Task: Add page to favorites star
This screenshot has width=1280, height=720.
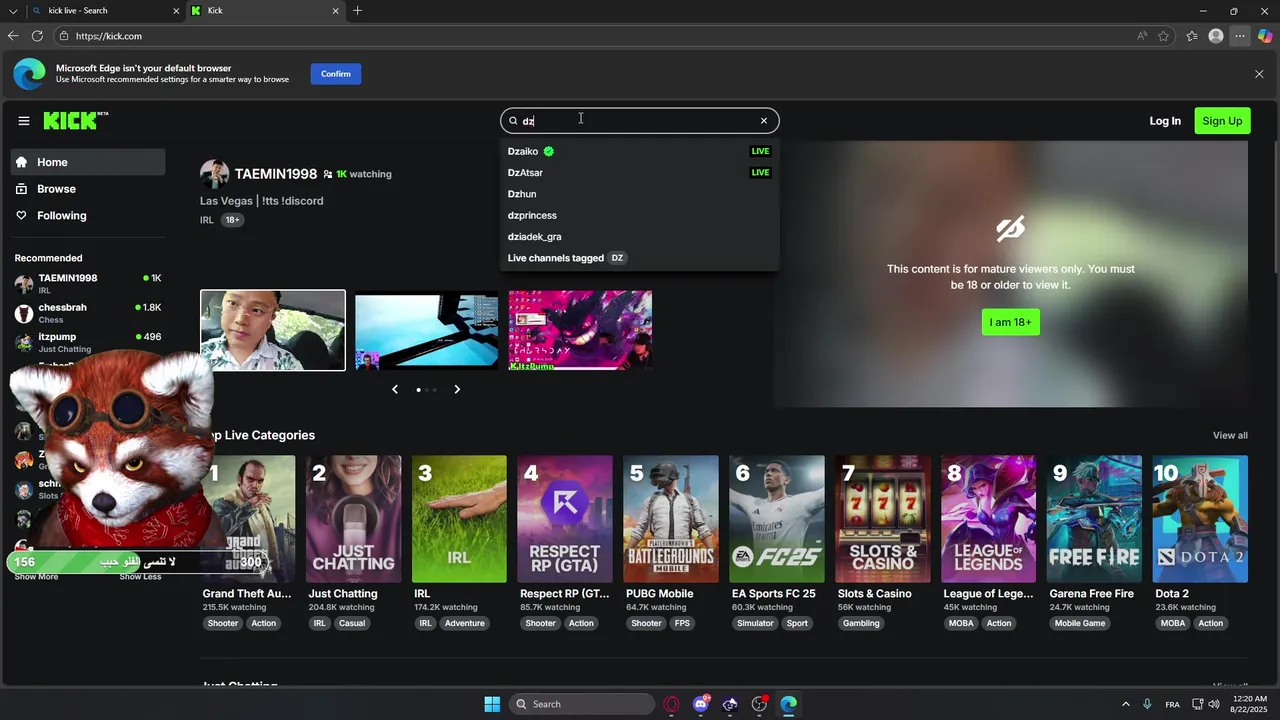Action: tap(1164, 36)
